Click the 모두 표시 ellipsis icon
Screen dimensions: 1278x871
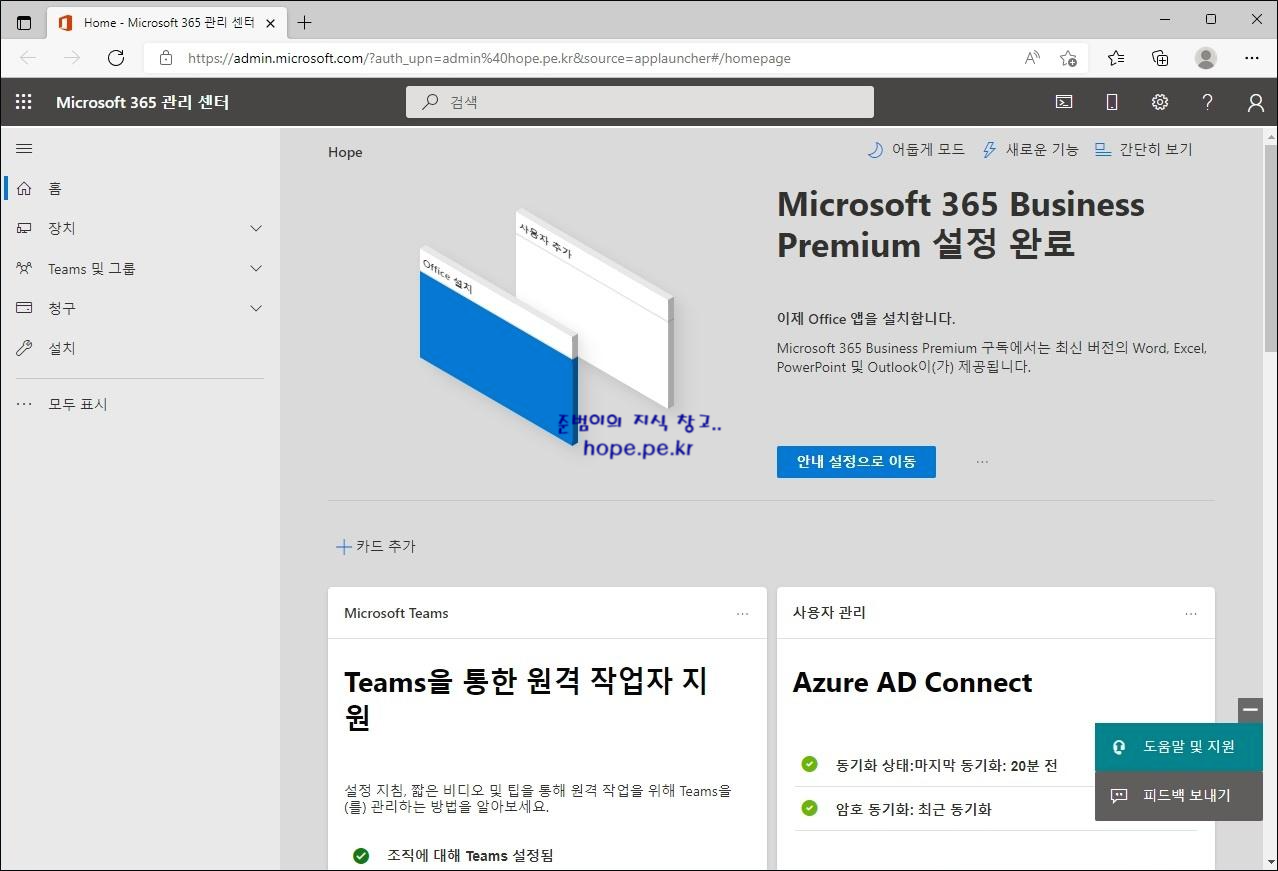24,404
